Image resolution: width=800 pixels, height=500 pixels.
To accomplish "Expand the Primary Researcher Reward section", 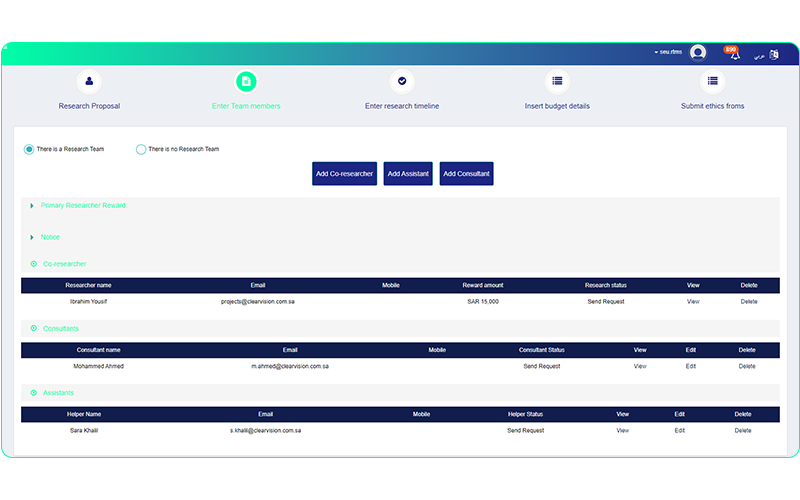I will (32, 205).
